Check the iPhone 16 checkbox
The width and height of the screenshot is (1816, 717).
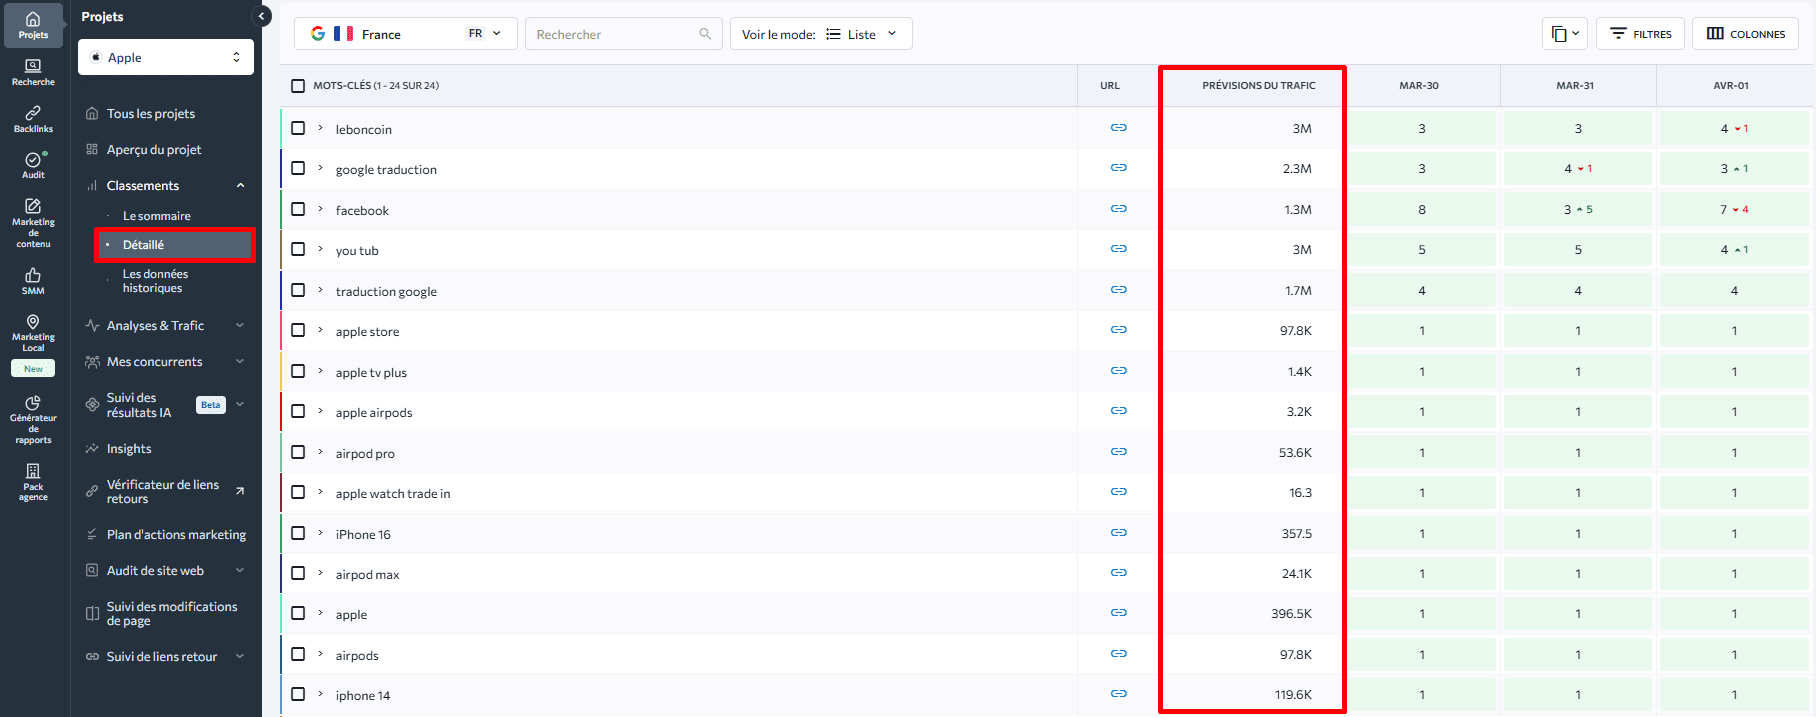pyautogui.click(x=298, y=533)
